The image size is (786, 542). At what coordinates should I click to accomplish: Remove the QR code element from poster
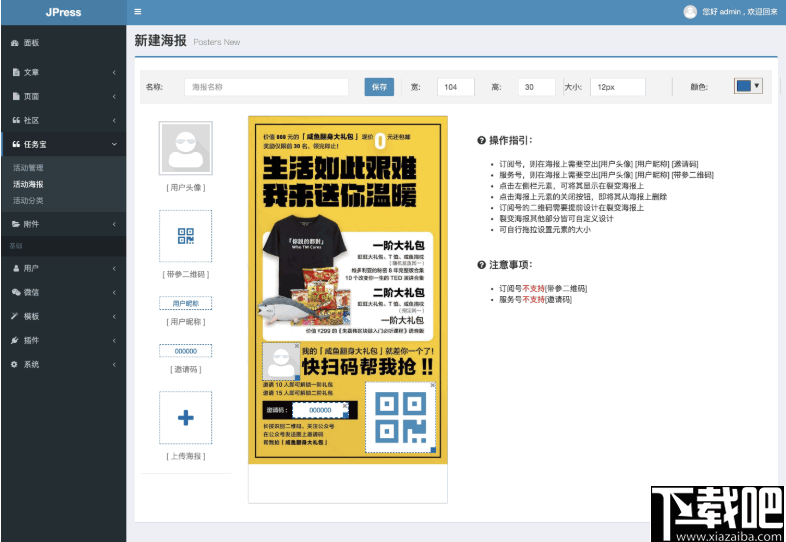coord(433,385)
